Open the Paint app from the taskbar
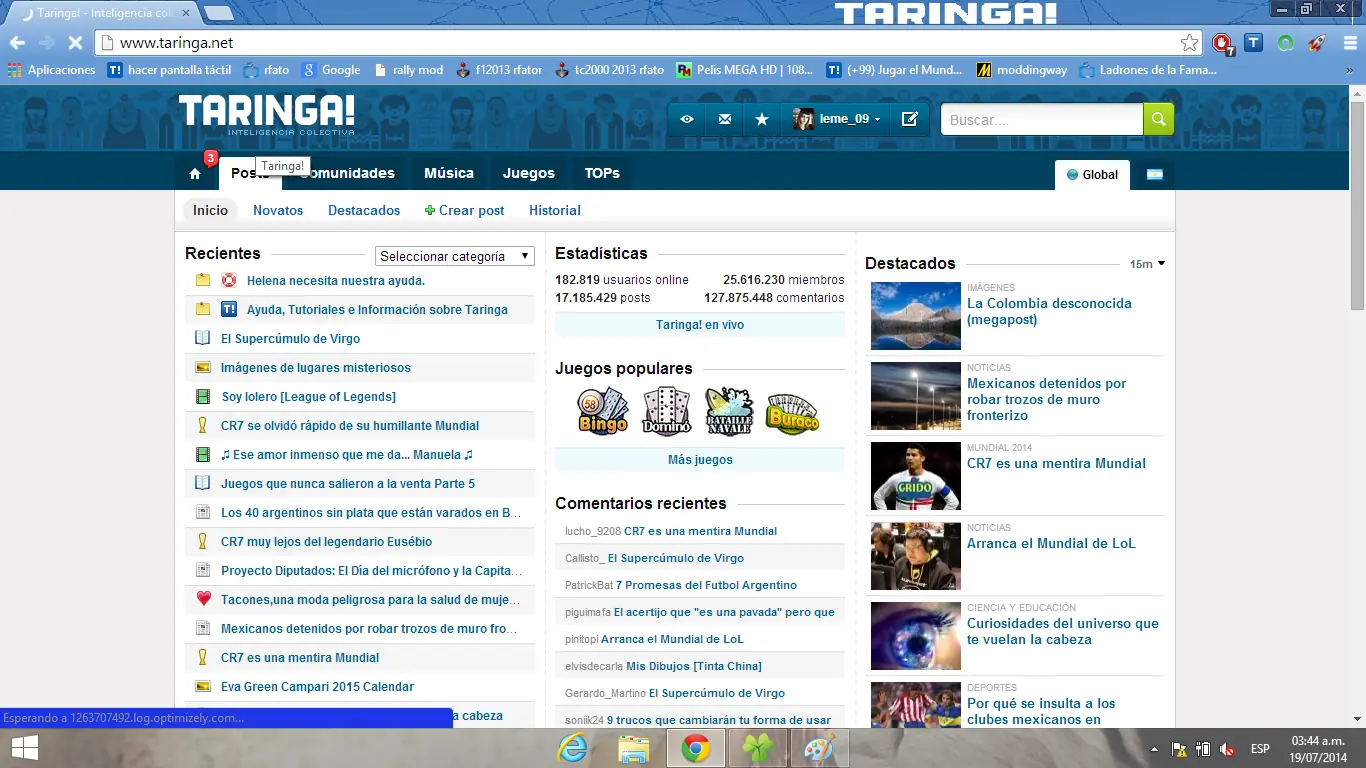Image resolution: width=1366 pixels, height=768 pixels. pos(818,748)
